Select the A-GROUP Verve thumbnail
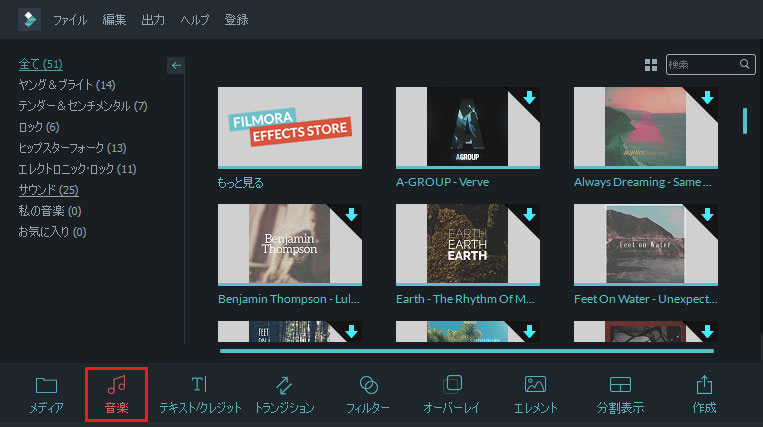Screen dimensions: 763x427 coord(468,127)
